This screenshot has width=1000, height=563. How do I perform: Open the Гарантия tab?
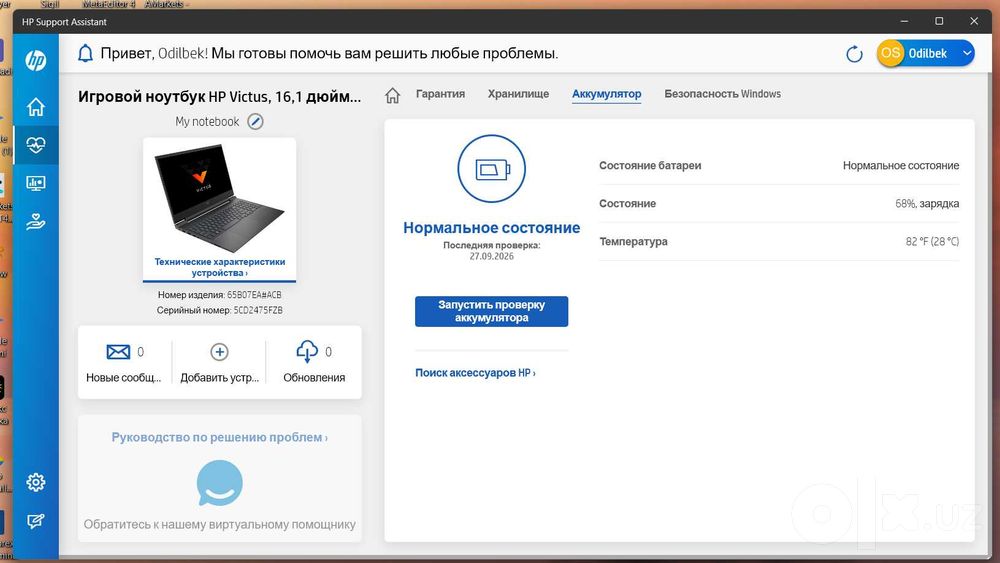tap(440, 94)
